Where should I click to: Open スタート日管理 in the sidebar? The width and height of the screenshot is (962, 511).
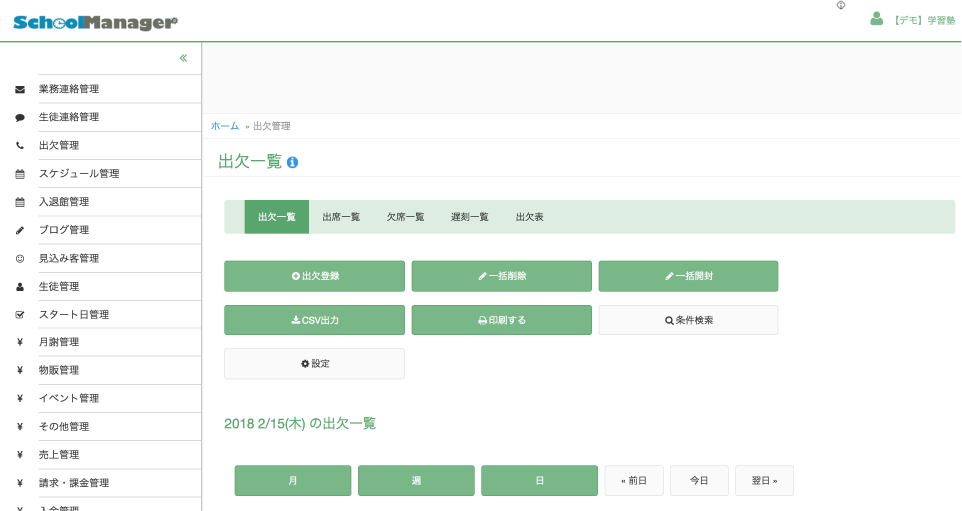pos(74,315)
